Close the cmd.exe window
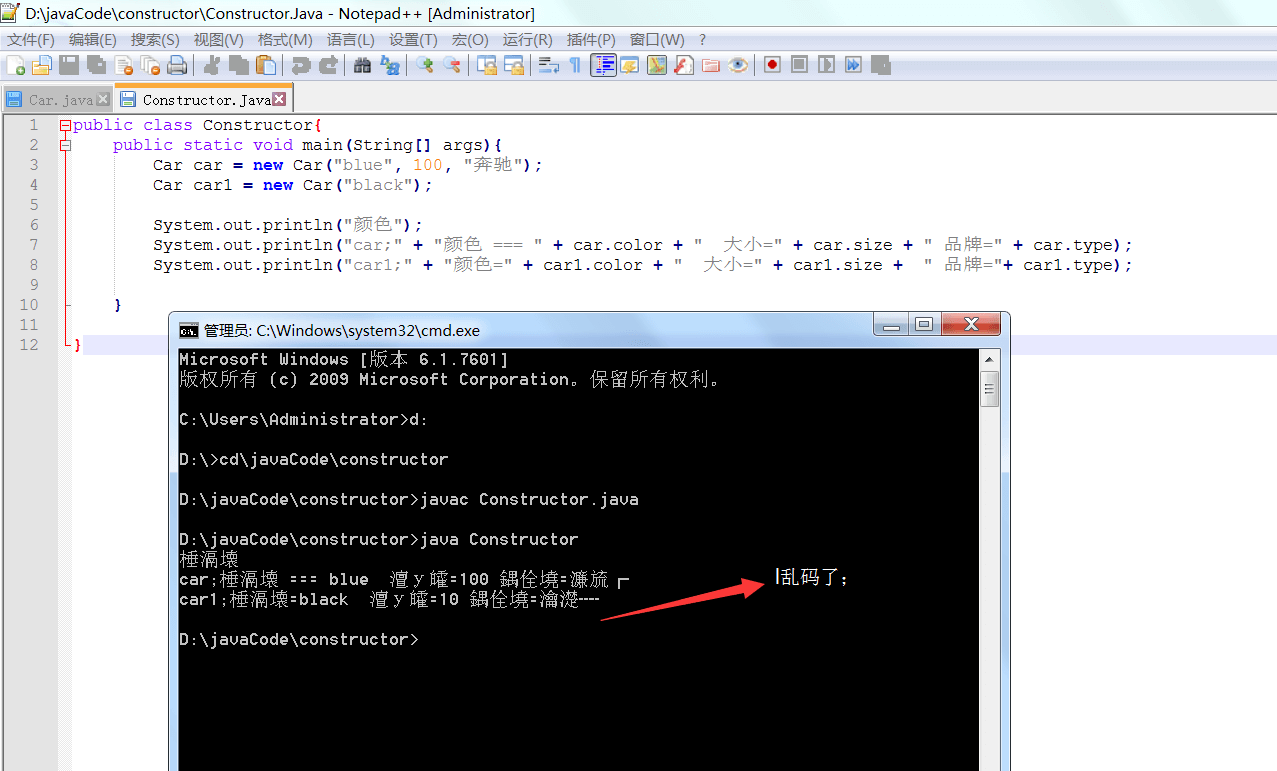Image resolution: width=1277 pixels, height=771 pixels. pos(970,324)
